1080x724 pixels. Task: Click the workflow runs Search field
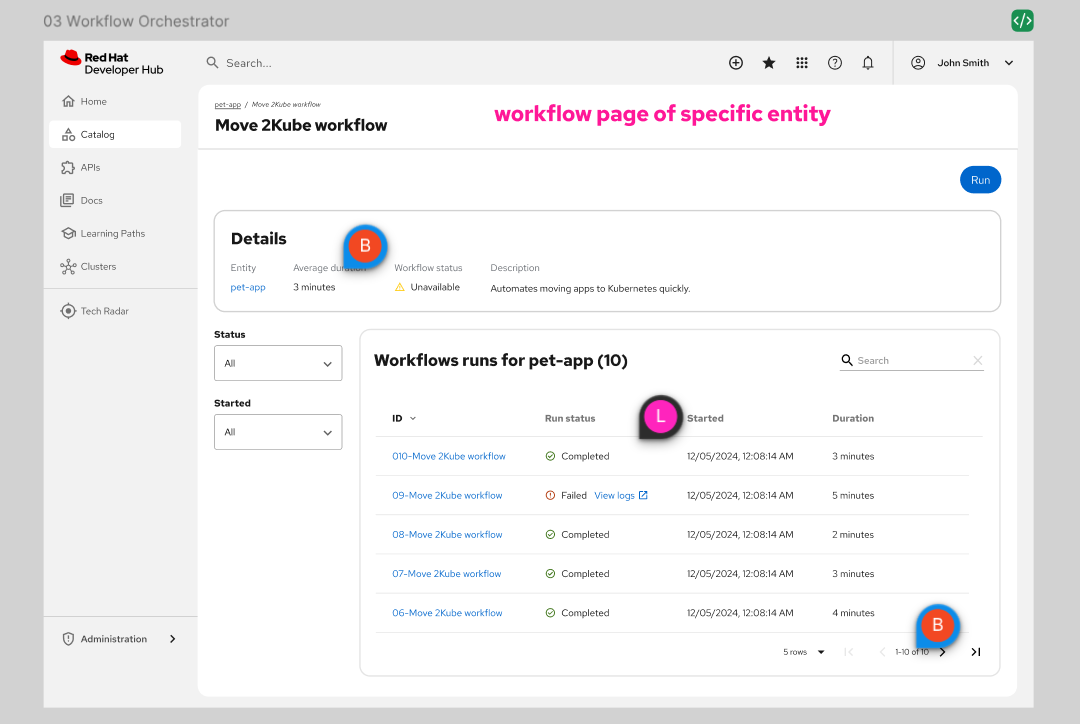point(911,360)
